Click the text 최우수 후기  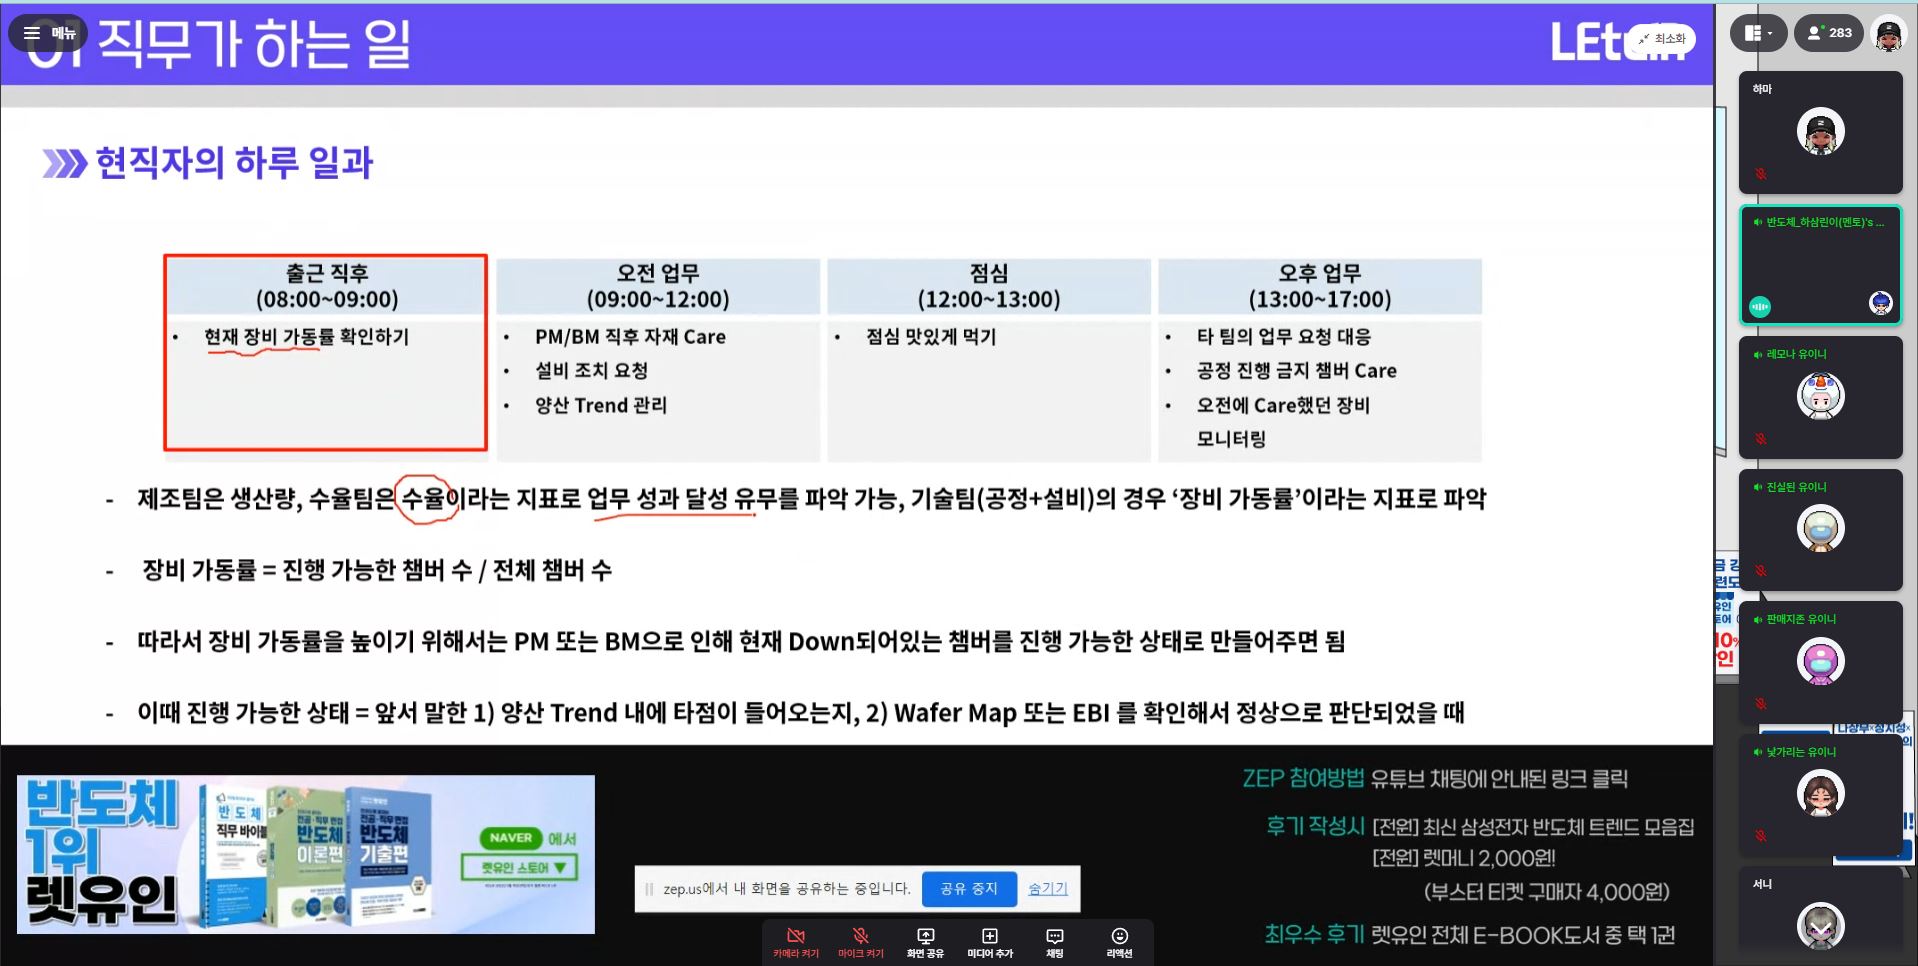pos(1315,934)
